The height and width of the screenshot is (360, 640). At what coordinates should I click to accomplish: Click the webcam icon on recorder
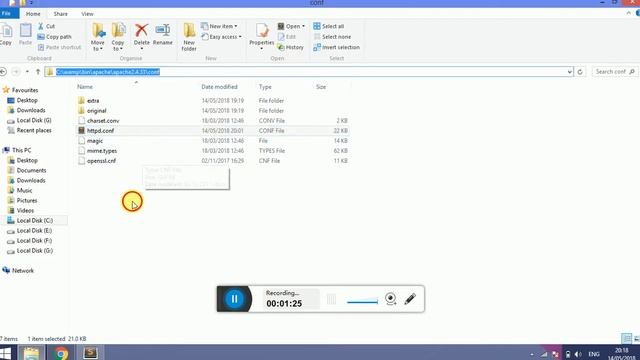click(x=391, y=299)
